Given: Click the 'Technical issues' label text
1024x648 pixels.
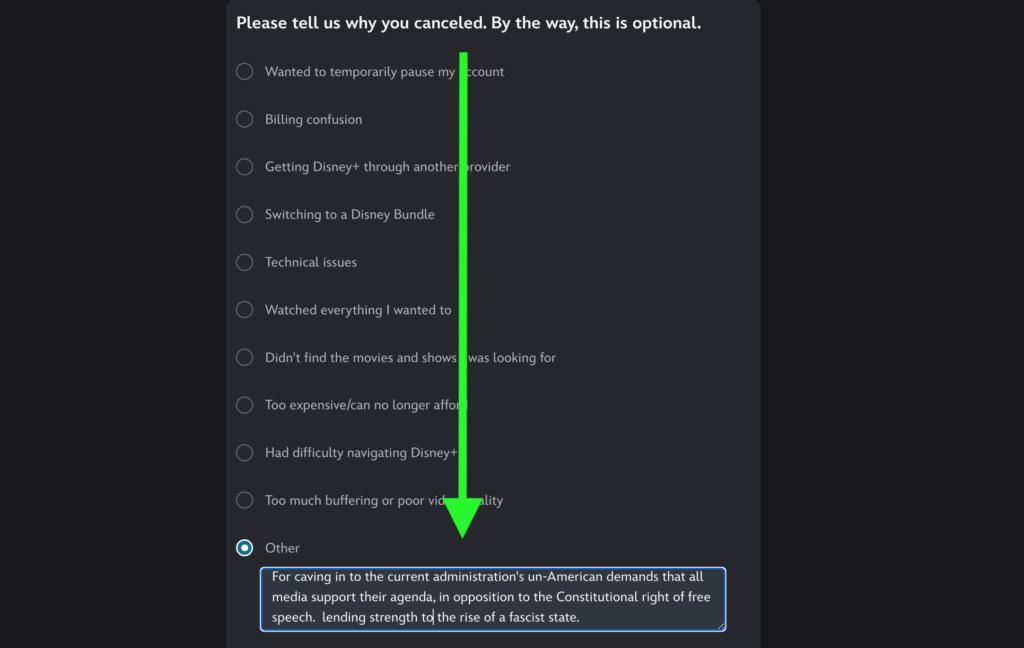Looking at the screenshot, I should point(311,262).
